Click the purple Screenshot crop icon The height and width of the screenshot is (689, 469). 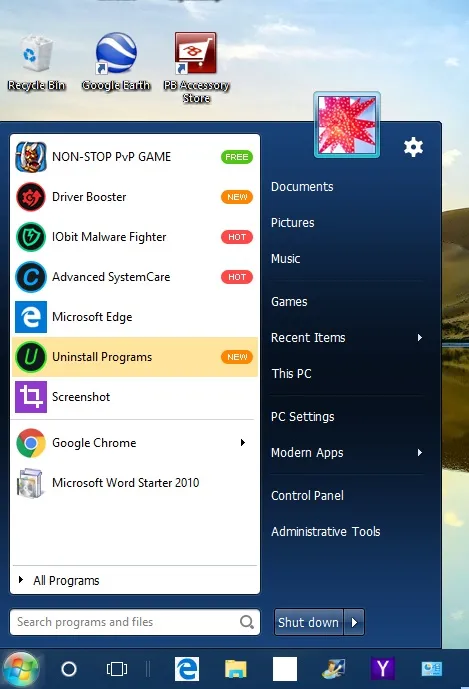coord(31,397)
